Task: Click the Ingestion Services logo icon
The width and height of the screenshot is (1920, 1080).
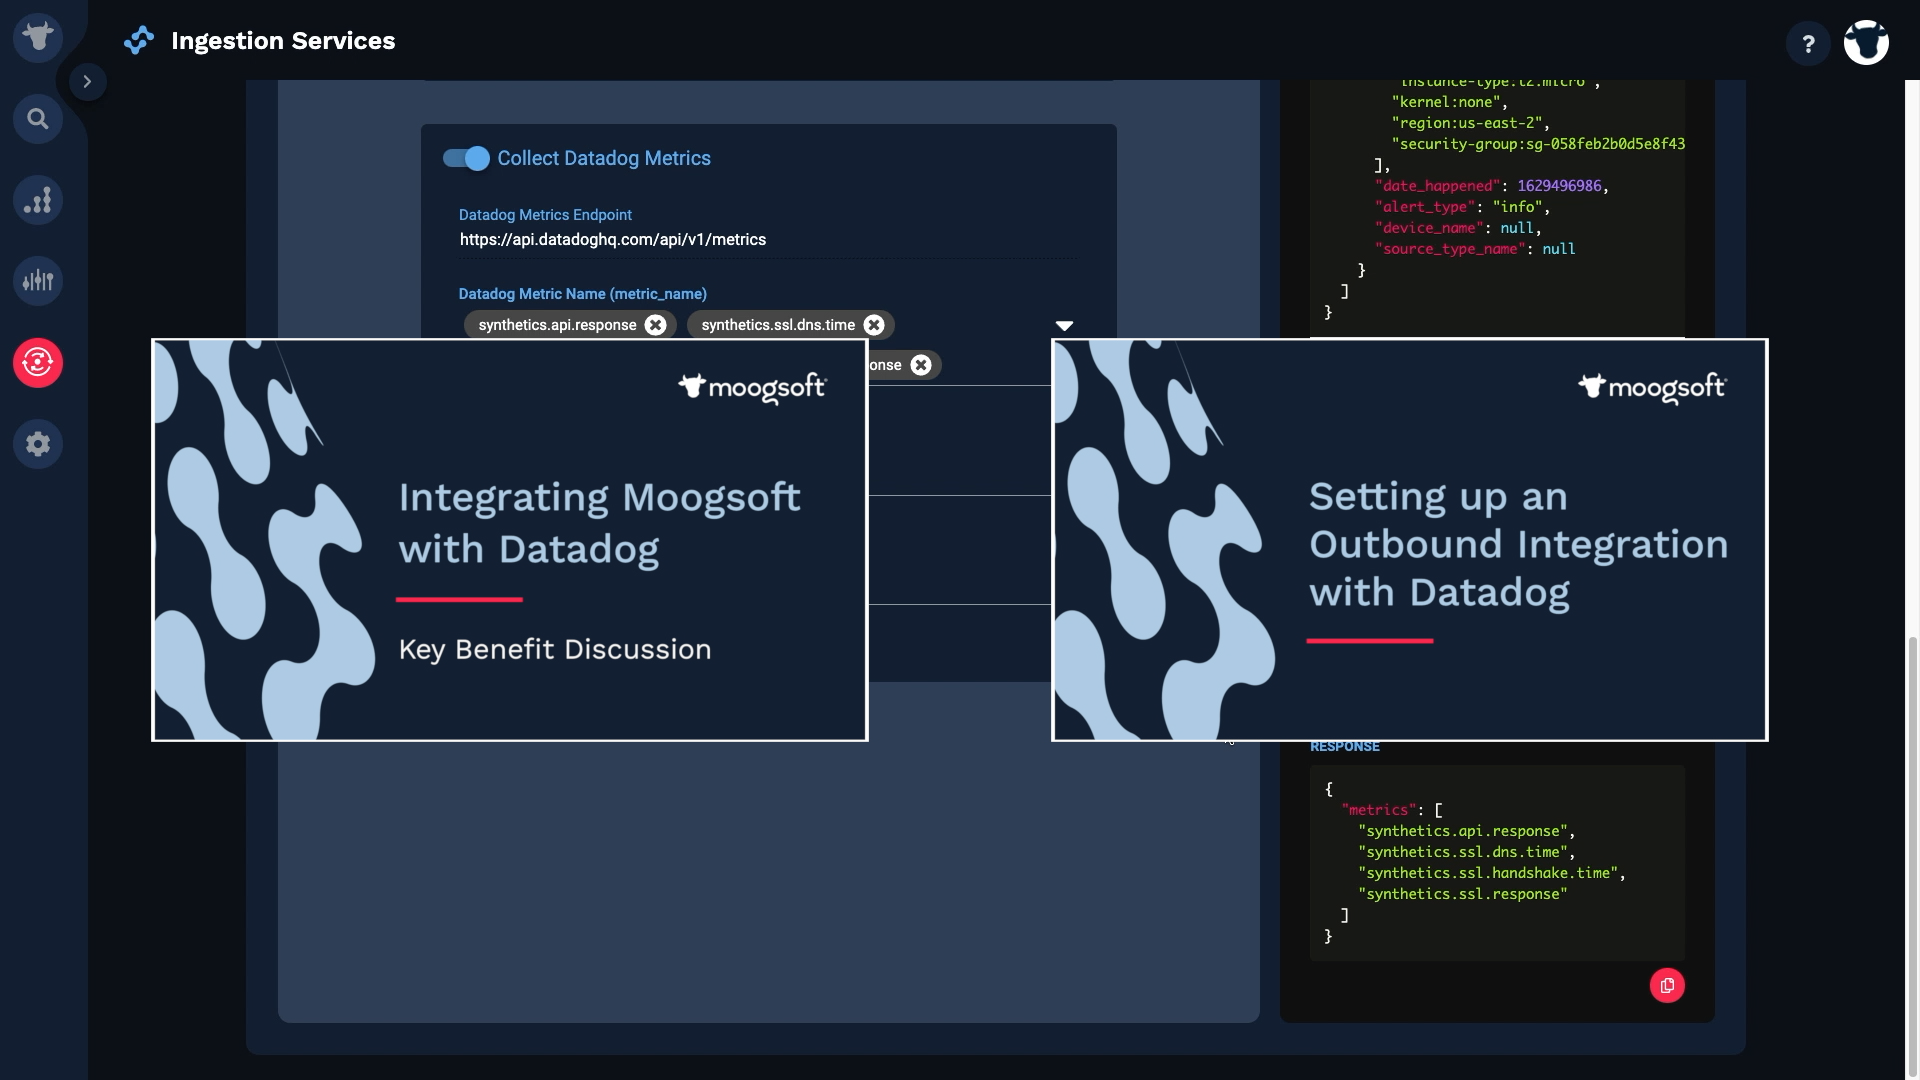Action: (x=139, y=40)
